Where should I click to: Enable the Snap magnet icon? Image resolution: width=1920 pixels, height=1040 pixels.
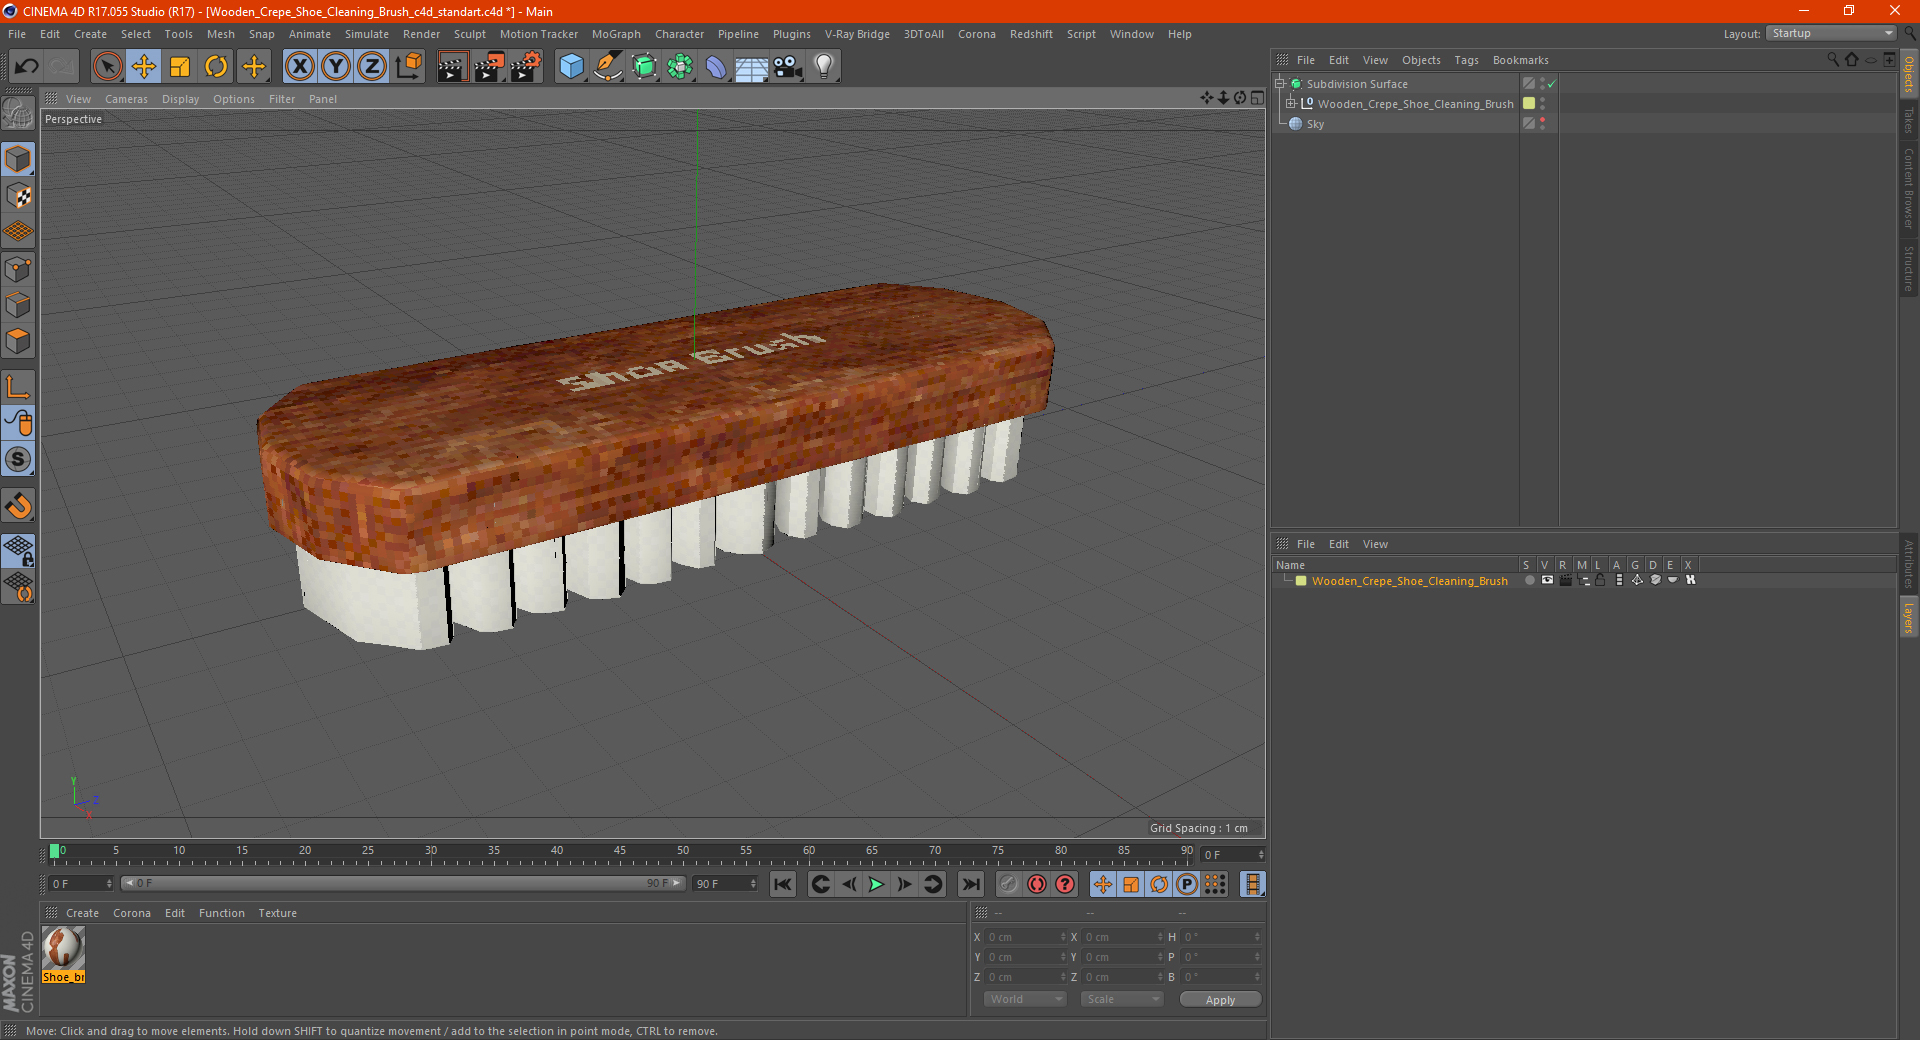click(18, 506)
